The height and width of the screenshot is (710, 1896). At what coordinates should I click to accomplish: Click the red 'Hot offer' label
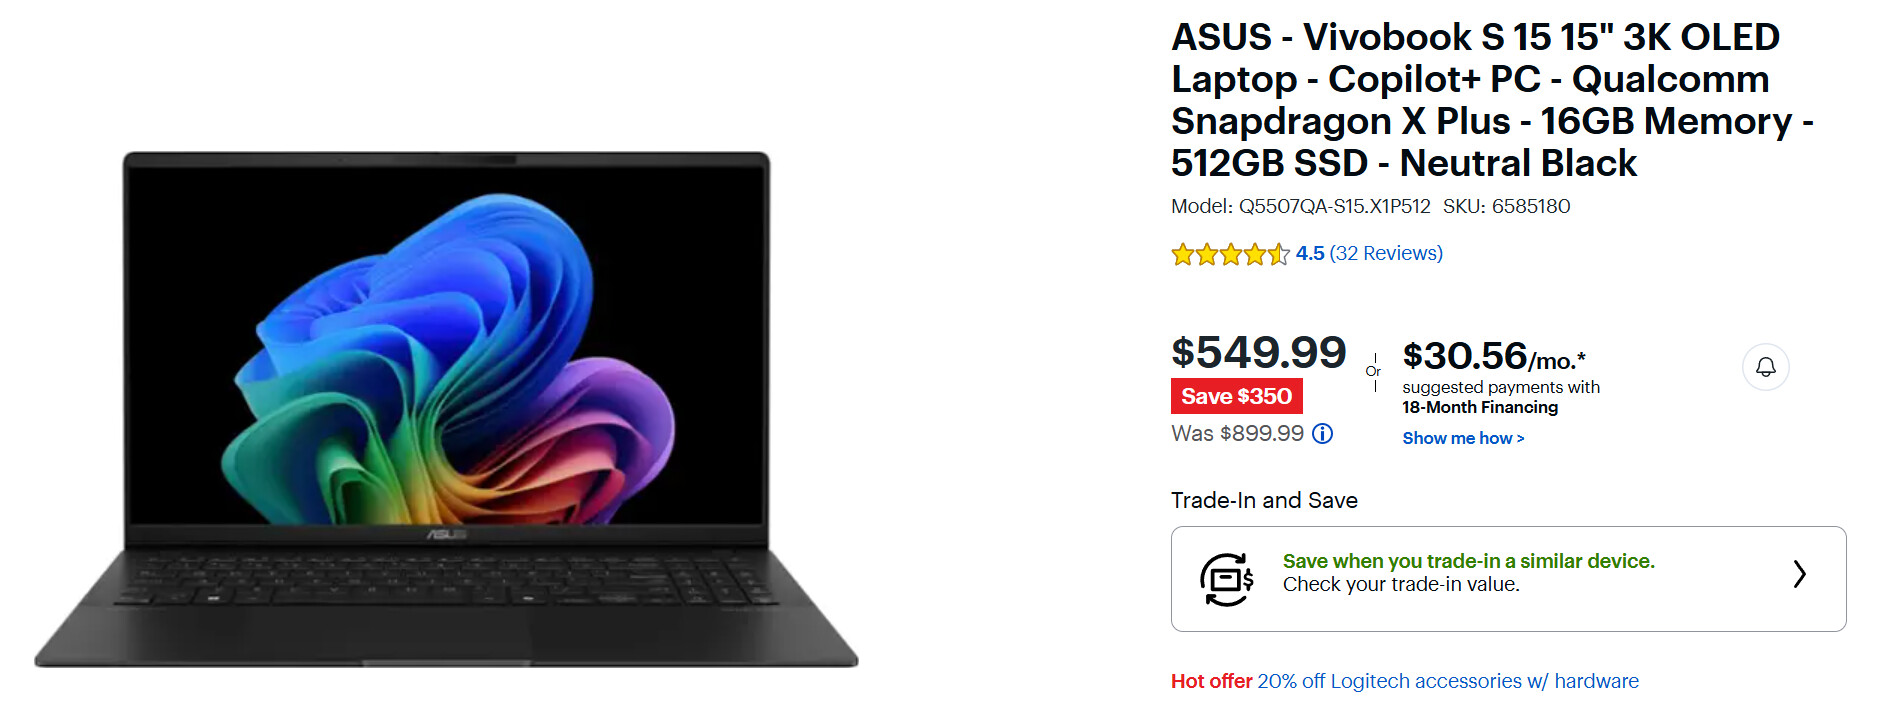click(1211, 681)
